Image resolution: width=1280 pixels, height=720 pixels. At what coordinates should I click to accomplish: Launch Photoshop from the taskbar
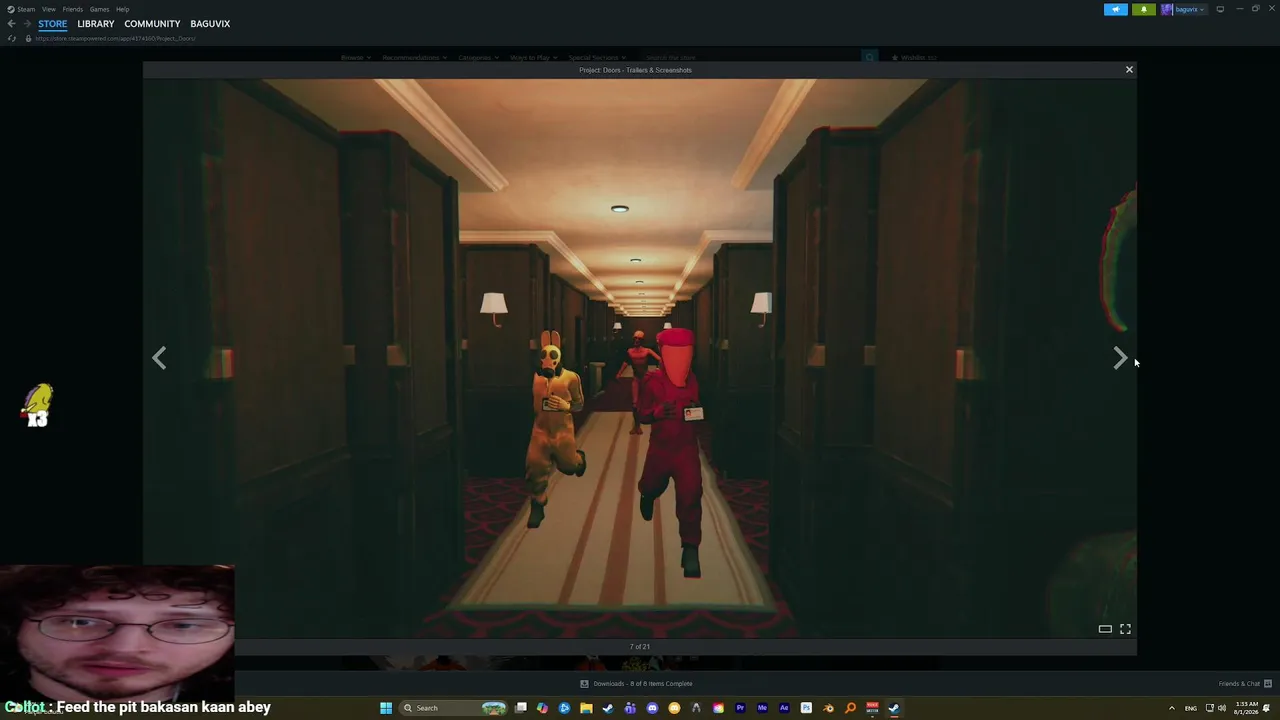coord(806,708)
